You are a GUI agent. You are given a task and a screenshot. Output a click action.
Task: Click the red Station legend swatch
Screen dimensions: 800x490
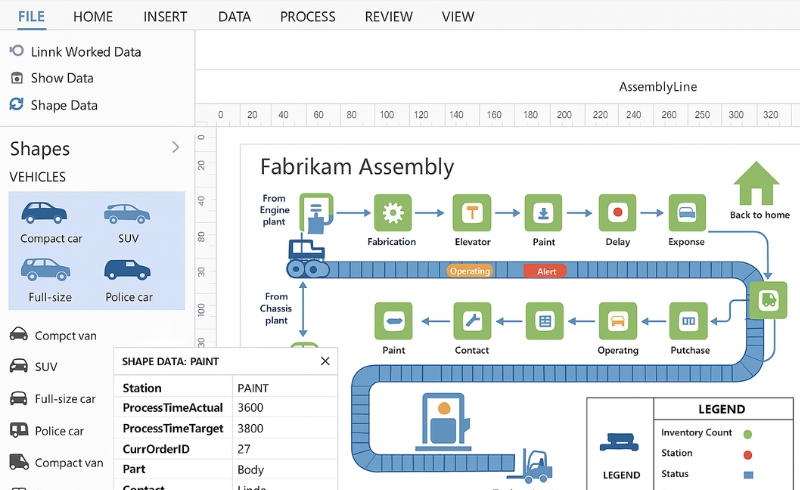(747, 455)
